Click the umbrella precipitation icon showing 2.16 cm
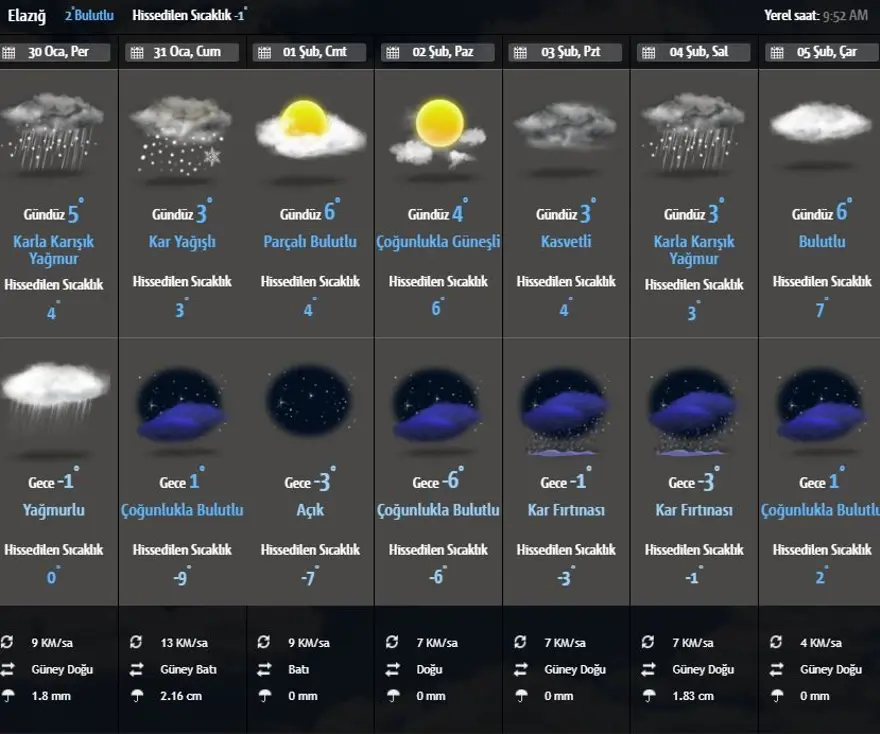 [136, 696]
